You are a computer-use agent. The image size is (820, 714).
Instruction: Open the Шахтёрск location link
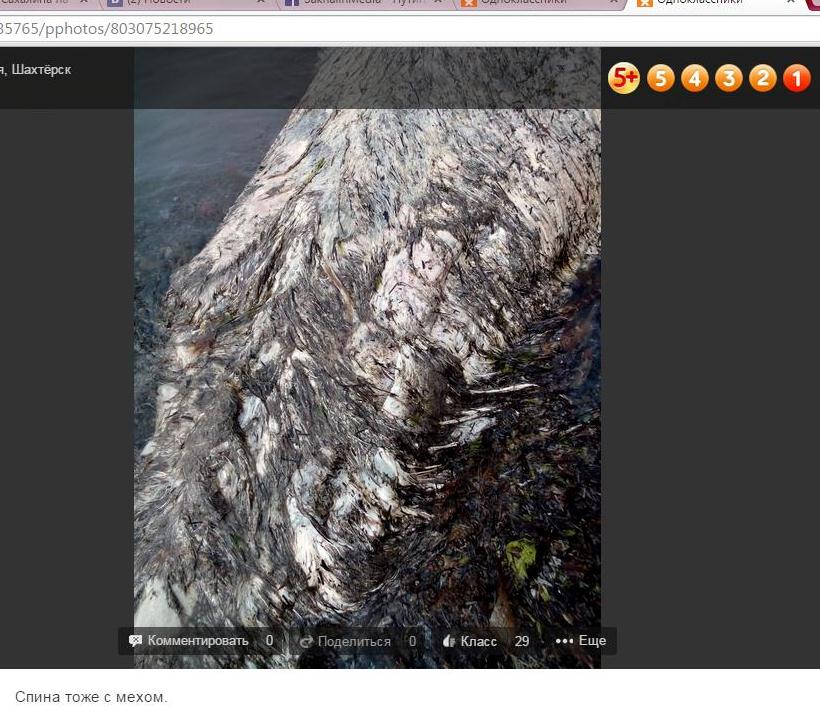pyautogui.click(x=41, y=70)
